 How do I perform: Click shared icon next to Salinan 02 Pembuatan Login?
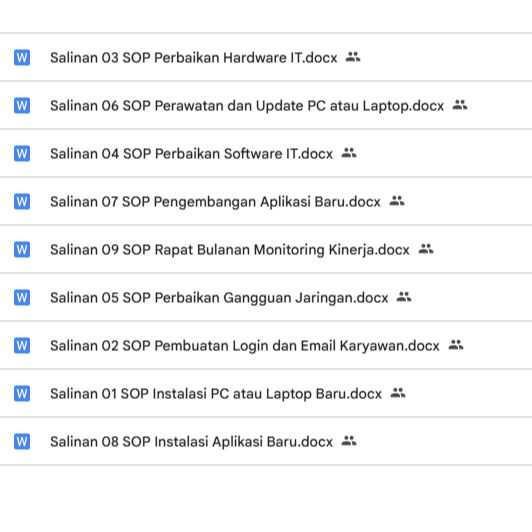[x=456, y=345]
